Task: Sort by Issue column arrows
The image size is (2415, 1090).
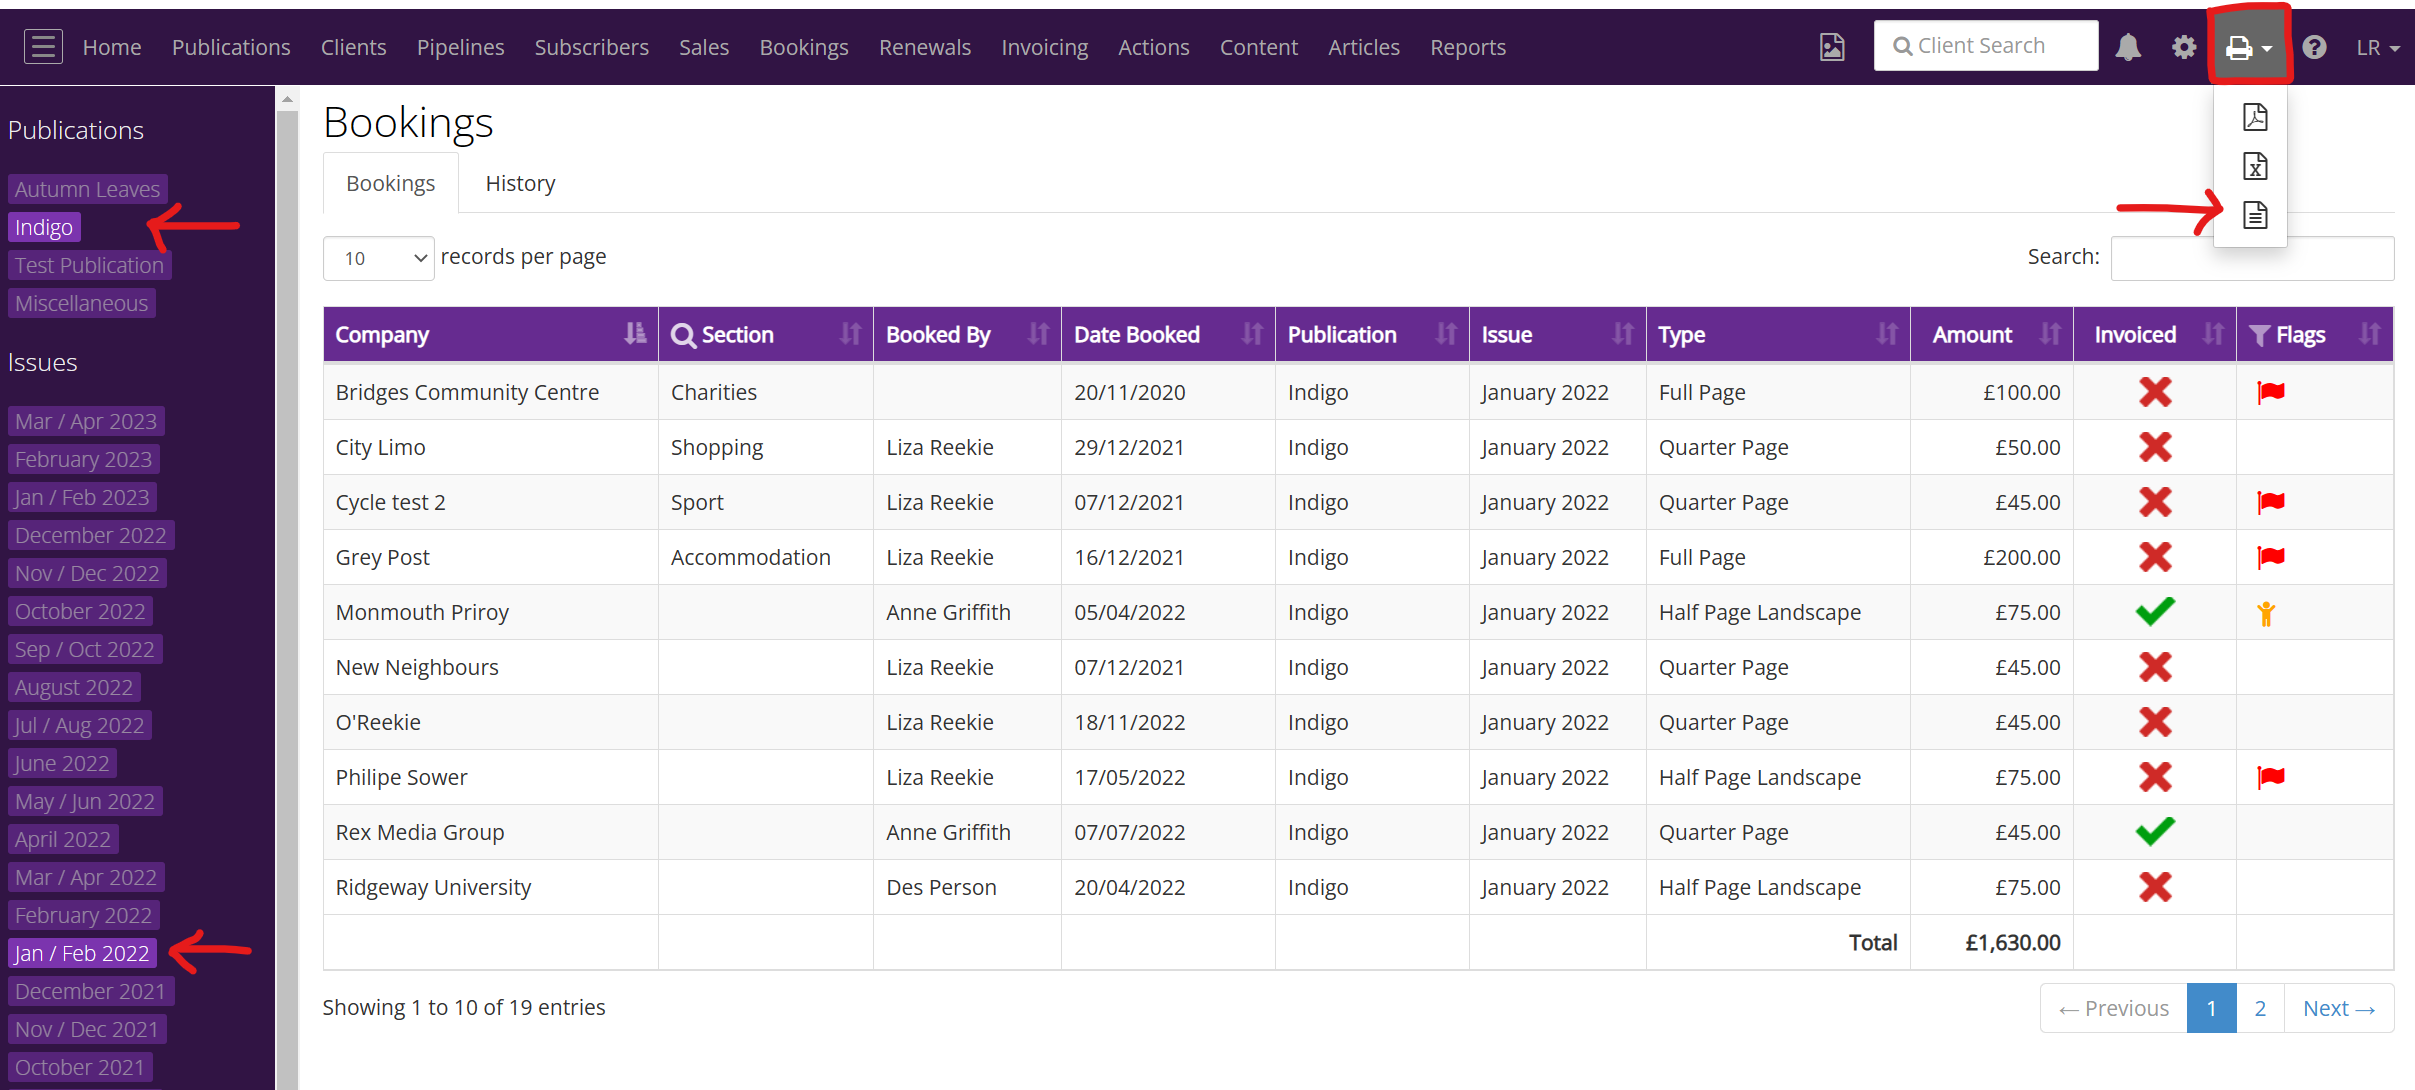Action: [1622, 334]
